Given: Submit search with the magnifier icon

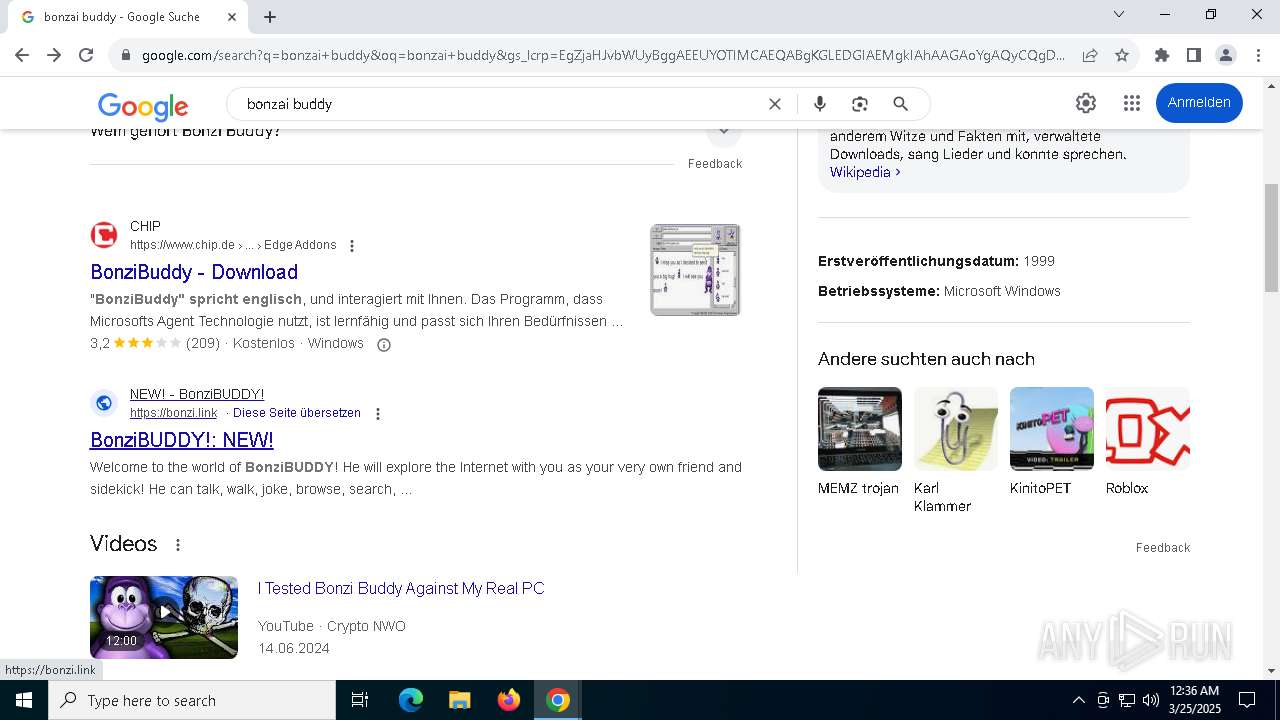Looking at the screenshot, I should click(x=900, y=104).
